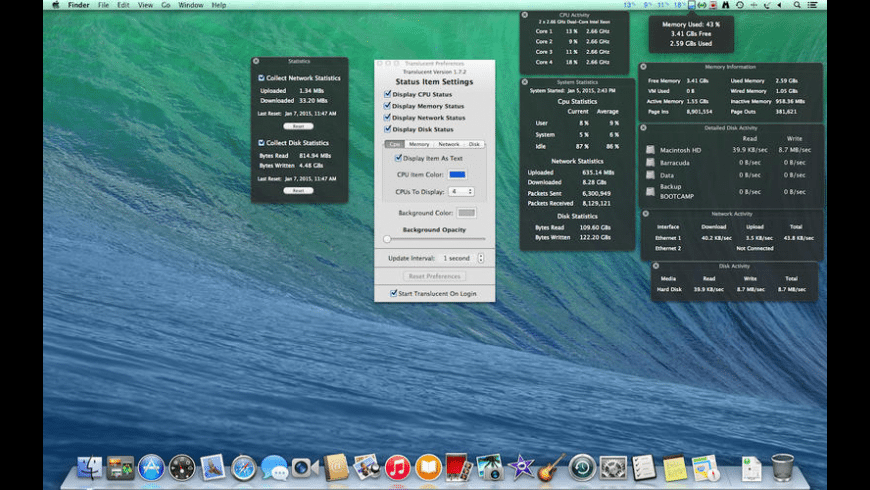Uncheck Display Network Status
The width and height of the screenshot is (870, 490).
[x=387, y=117]
